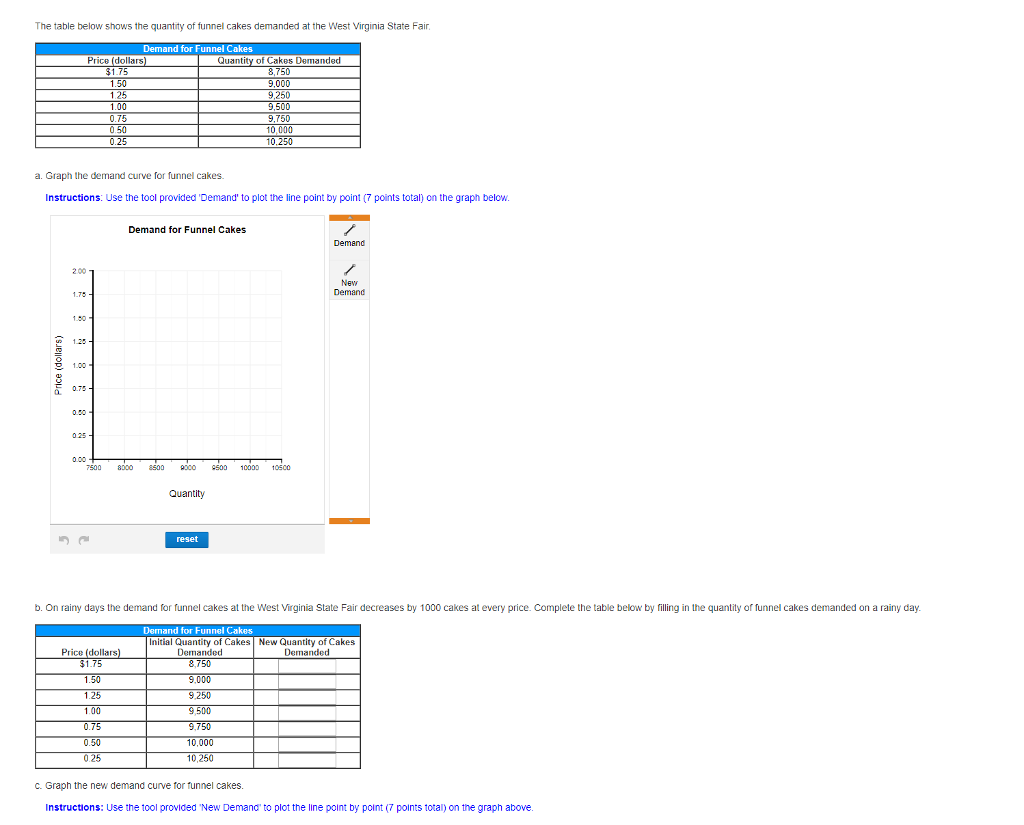Click the orange down arrow under the tool palette
The width and height of the screenshot is (1024, 825).
[349, 520]
